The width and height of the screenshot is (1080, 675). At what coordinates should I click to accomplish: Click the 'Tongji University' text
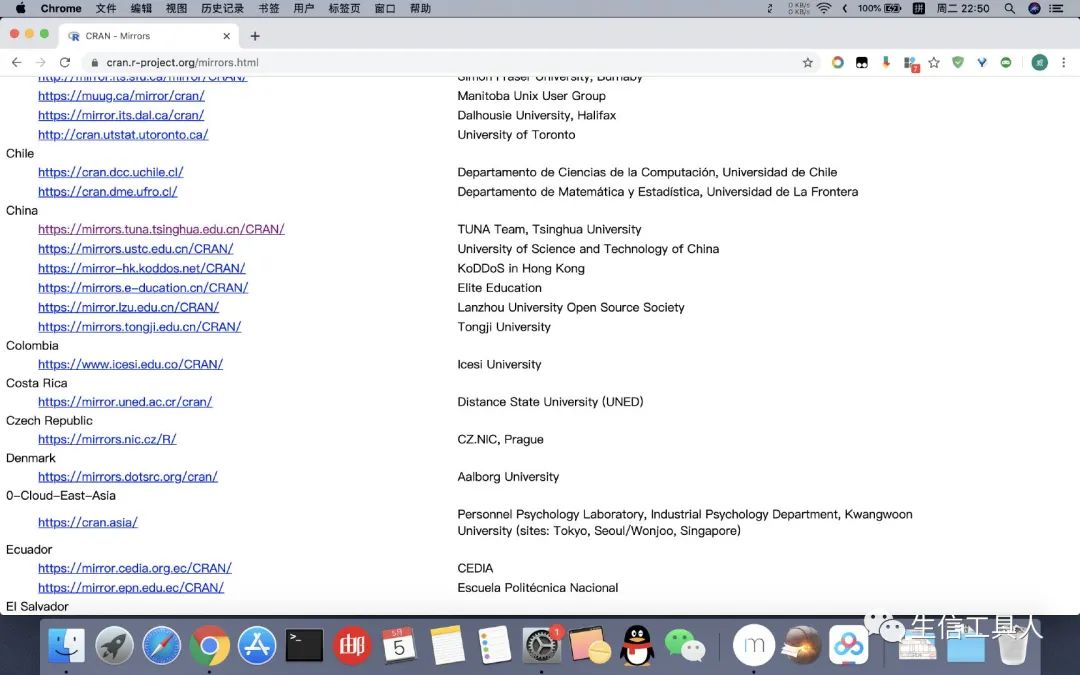coord(504,327)
